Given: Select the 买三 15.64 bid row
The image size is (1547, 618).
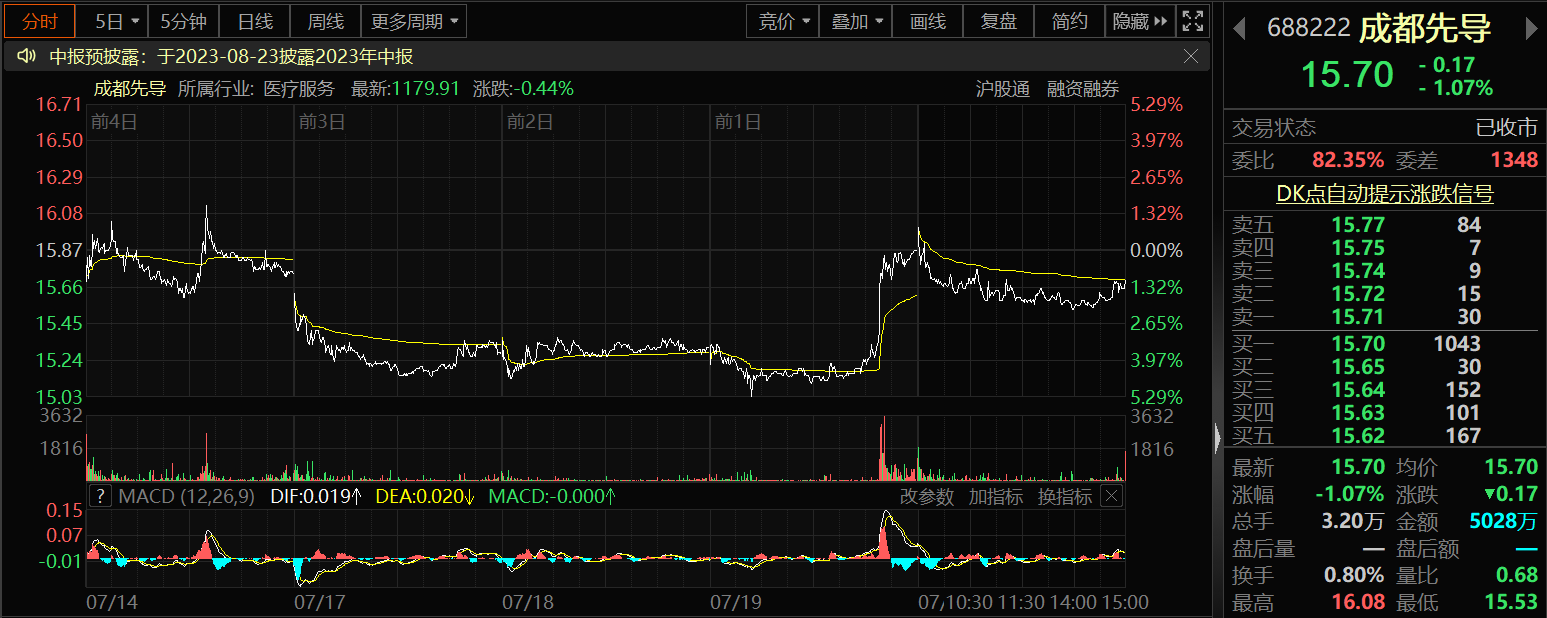Looking at the screenshot, I should [1385, 389].
